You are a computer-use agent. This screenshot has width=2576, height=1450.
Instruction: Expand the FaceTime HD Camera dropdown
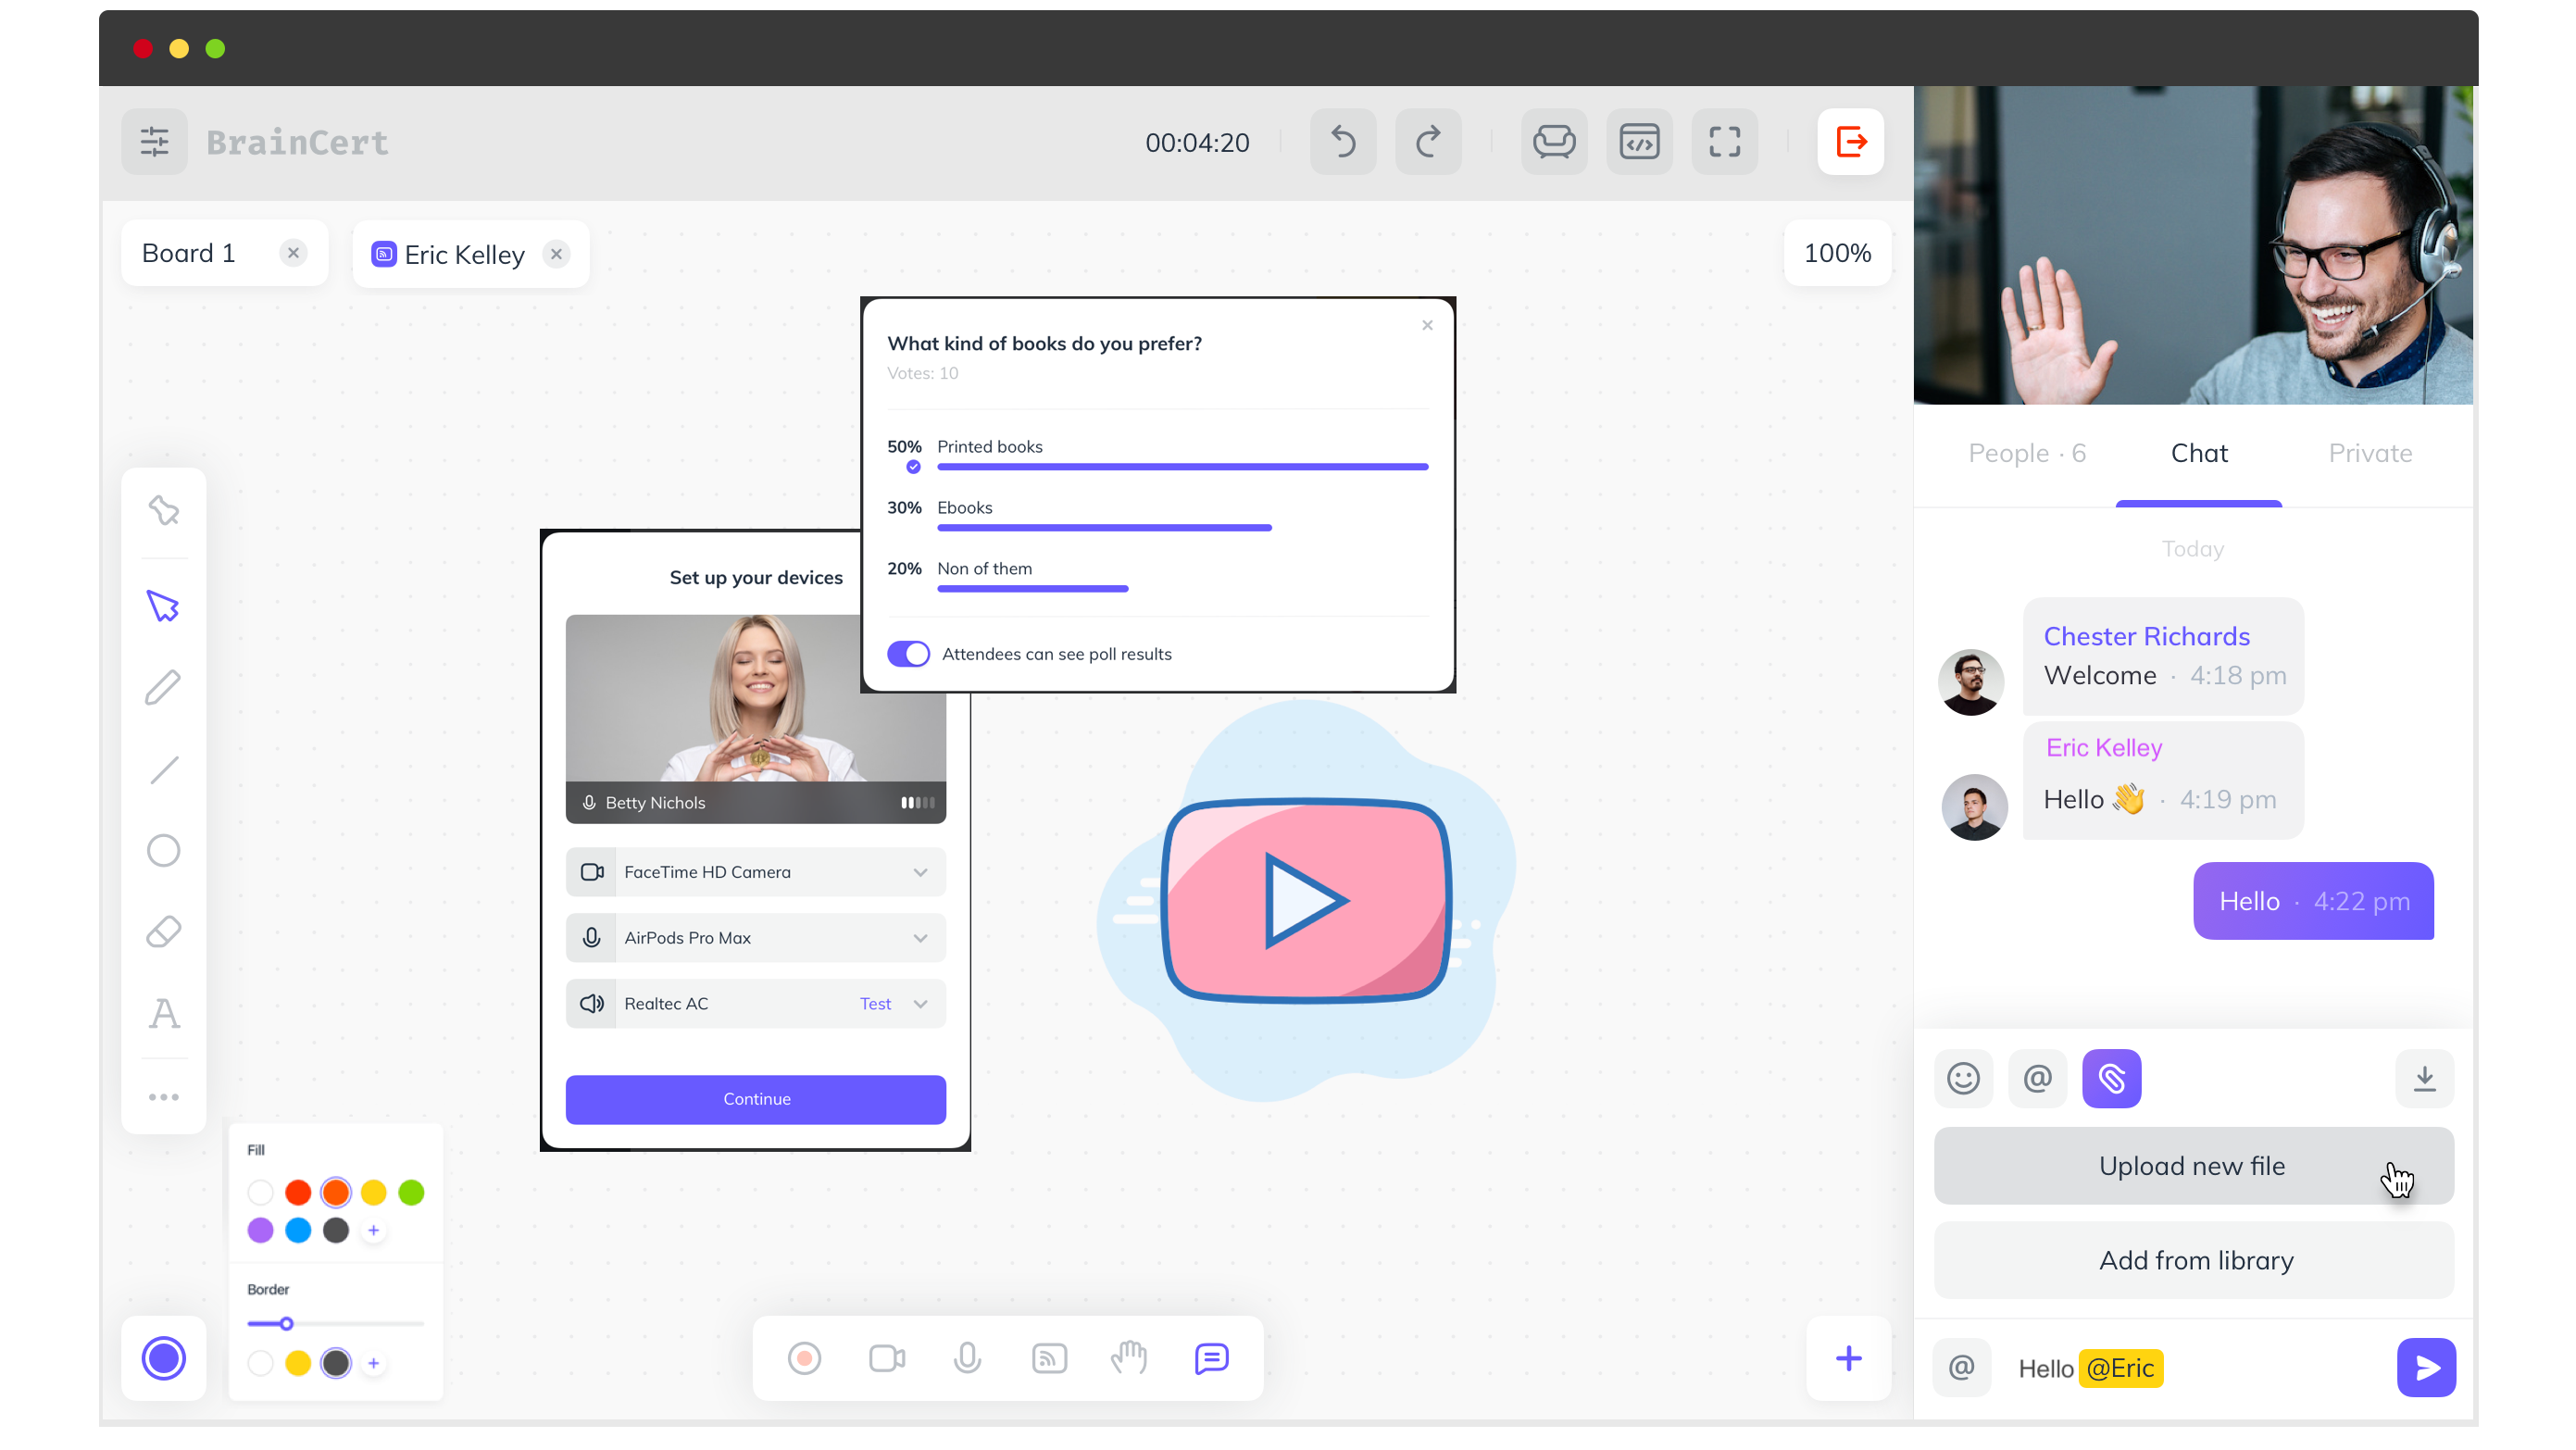coord(920,871)
